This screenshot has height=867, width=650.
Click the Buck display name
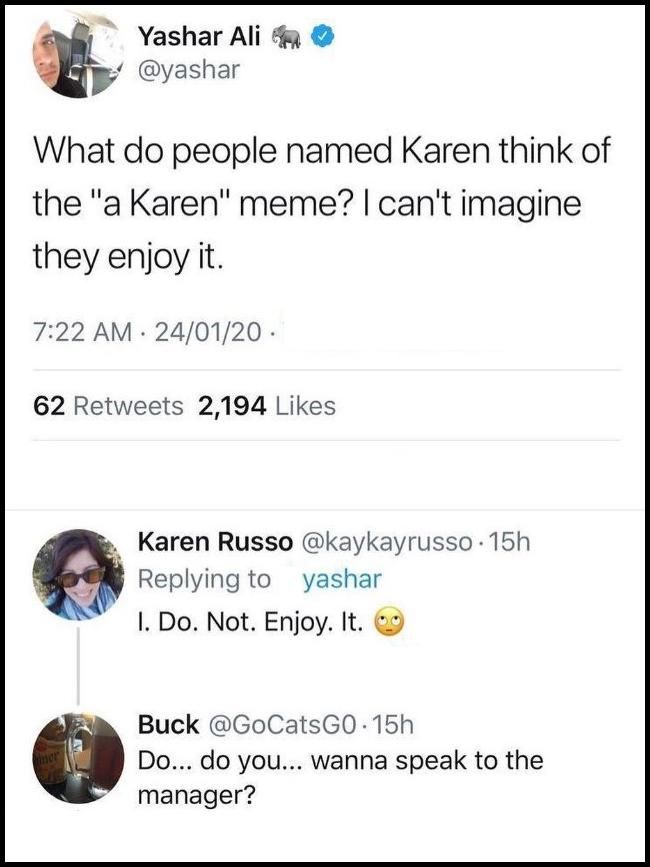click(168, 724)
